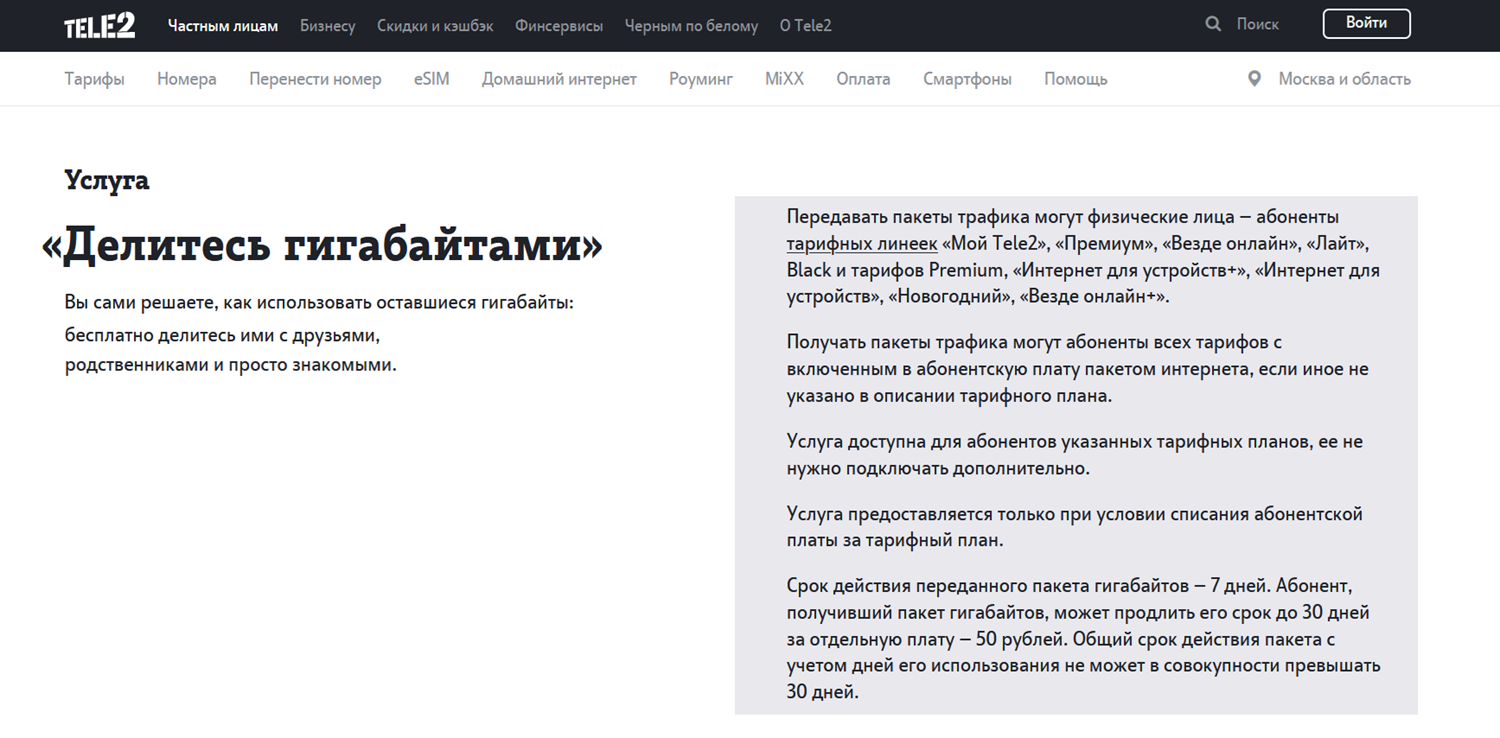The height and width of the screenshot is (738, 1500).
Task: Open Черным по белому menu item
Action: (x=691, y=26)
